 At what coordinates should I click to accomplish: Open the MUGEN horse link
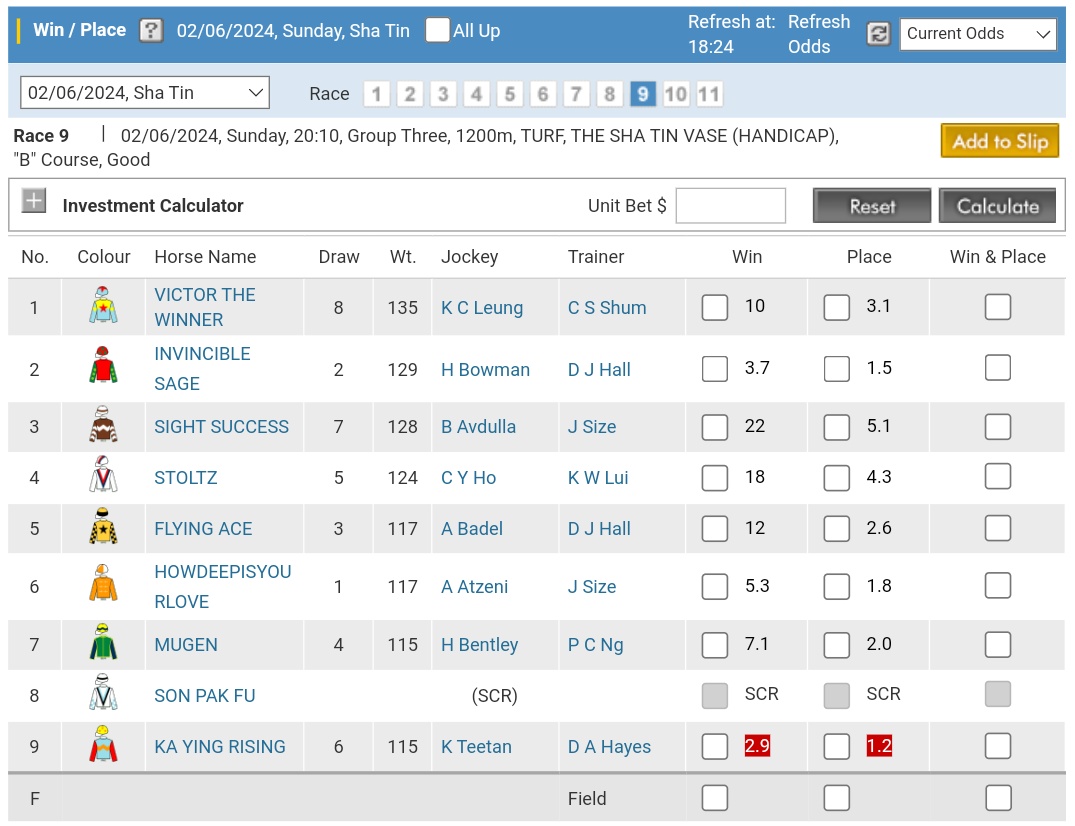point(186,644)
